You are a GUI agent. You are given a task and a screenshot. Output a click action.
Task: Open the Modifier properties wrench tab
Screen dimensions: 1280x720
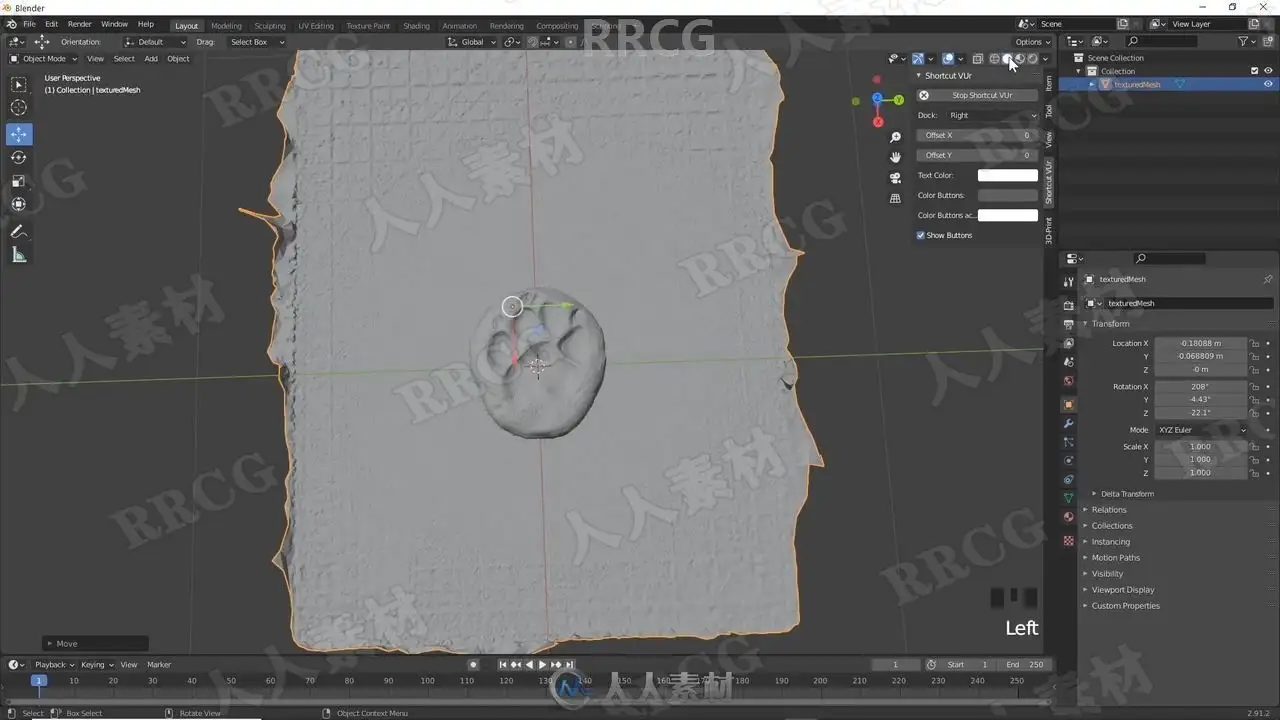[x=1069, y=423]
